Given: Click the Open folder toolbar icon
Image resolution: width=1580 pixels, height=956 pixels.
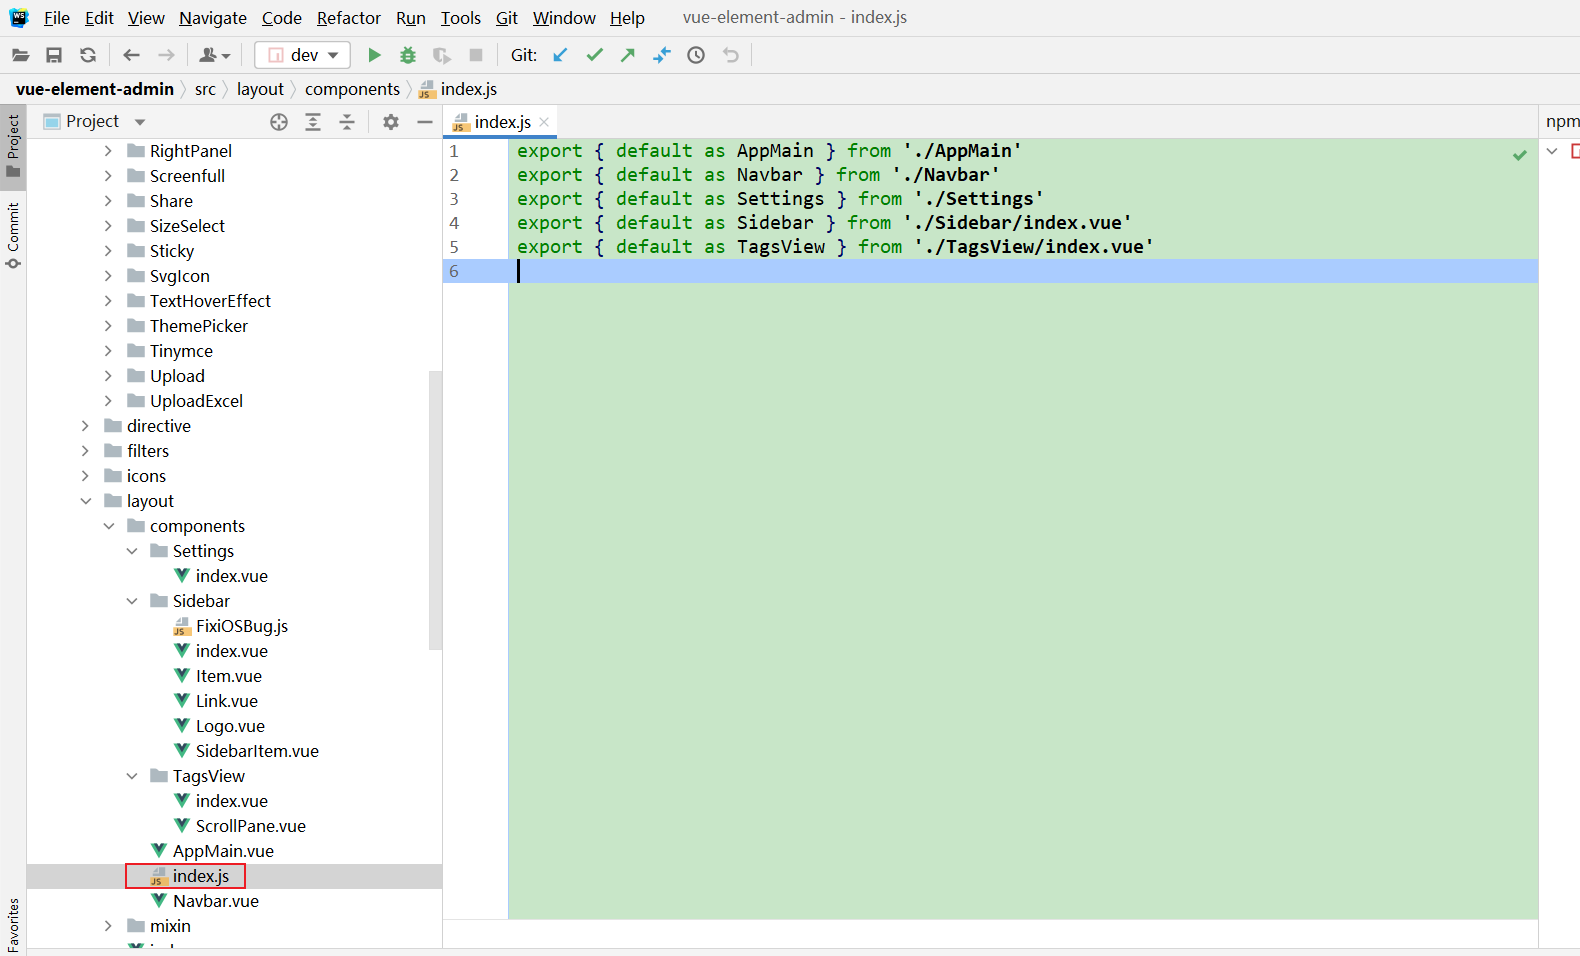Looking at the screenshot, I should pyautogui.click(x=20, y=55).
